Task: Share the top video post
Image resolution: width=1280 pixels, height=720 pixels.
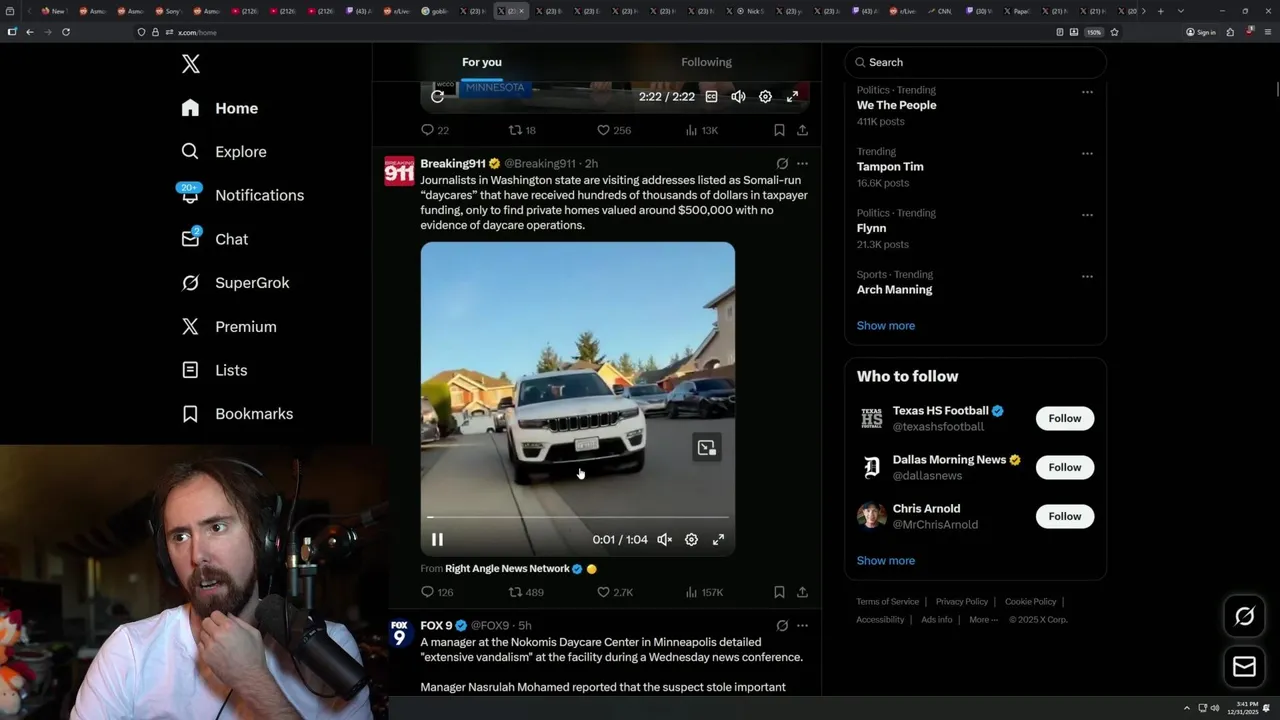Action: click(802, 130)
